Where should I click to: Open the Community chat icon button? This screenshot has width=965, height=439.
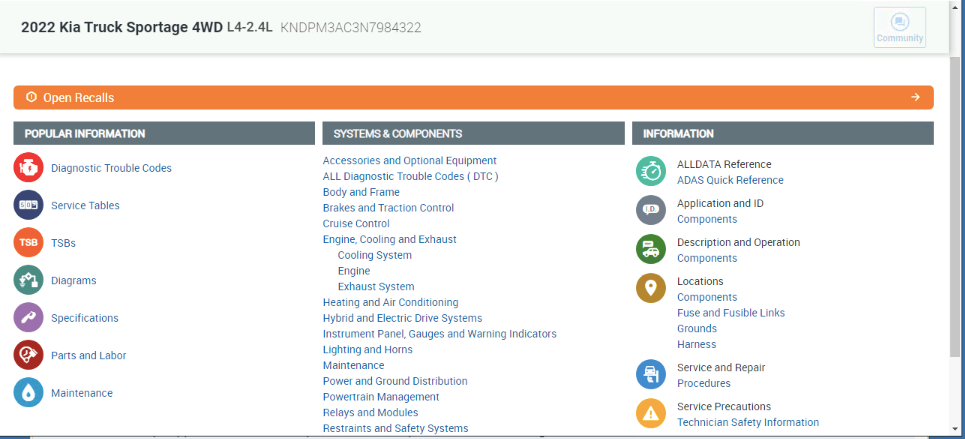click(899, 27)
